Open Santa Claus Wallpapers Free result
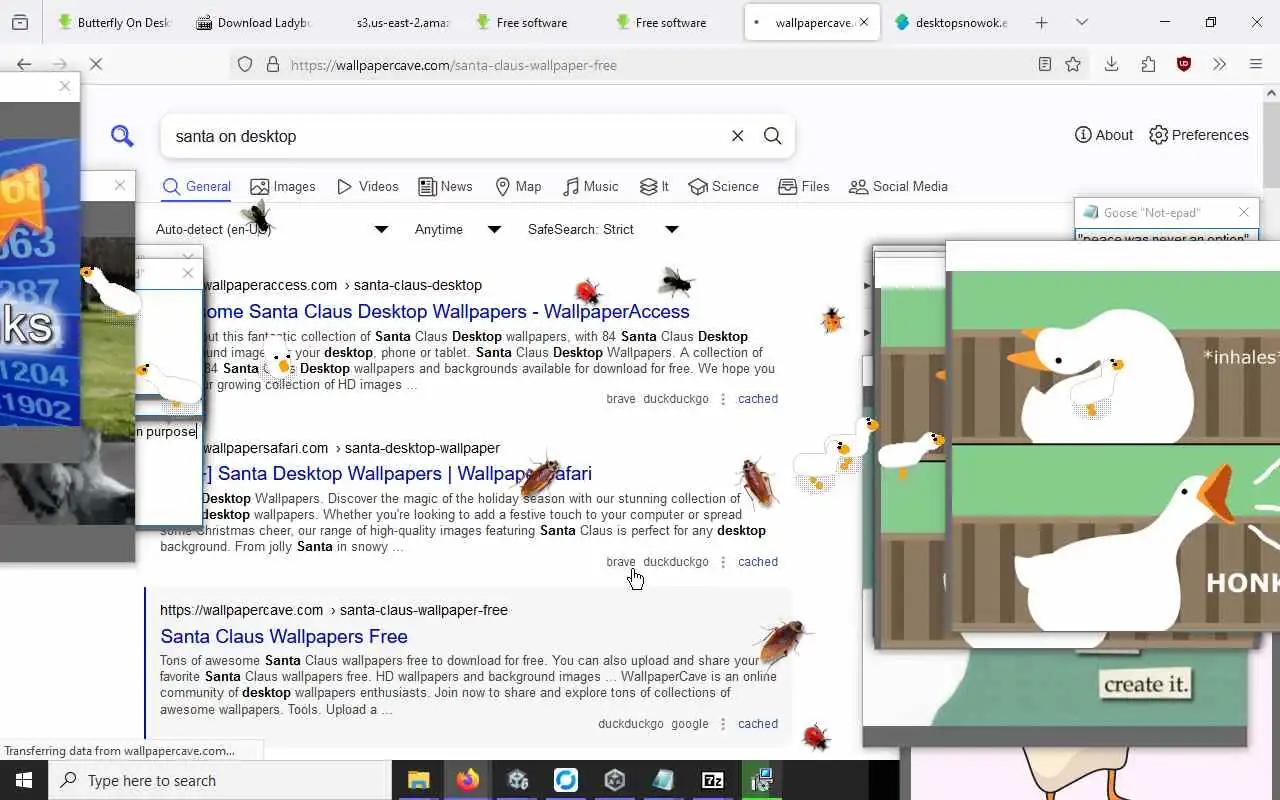This screenshot has height=800, width=1280. coord(284,636)
